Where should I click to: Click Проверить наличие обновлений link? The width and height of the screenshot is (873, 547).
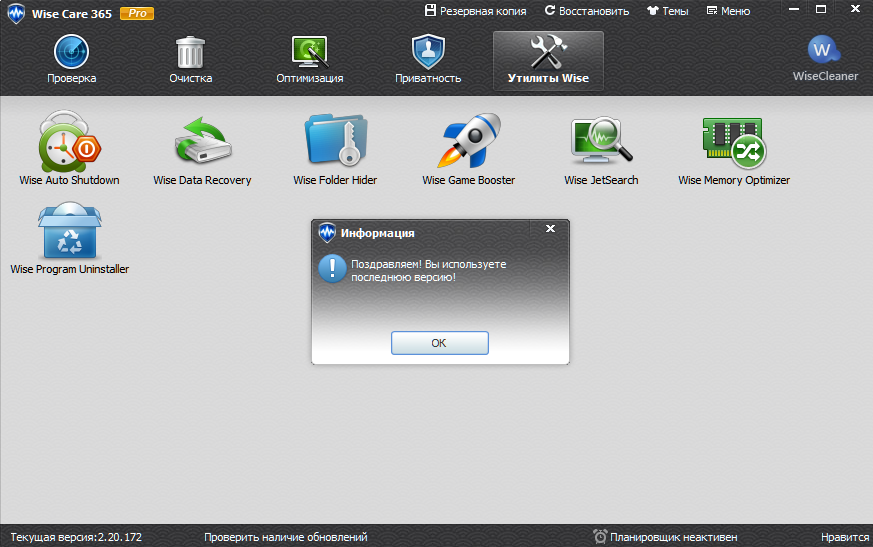pos(286,537)
